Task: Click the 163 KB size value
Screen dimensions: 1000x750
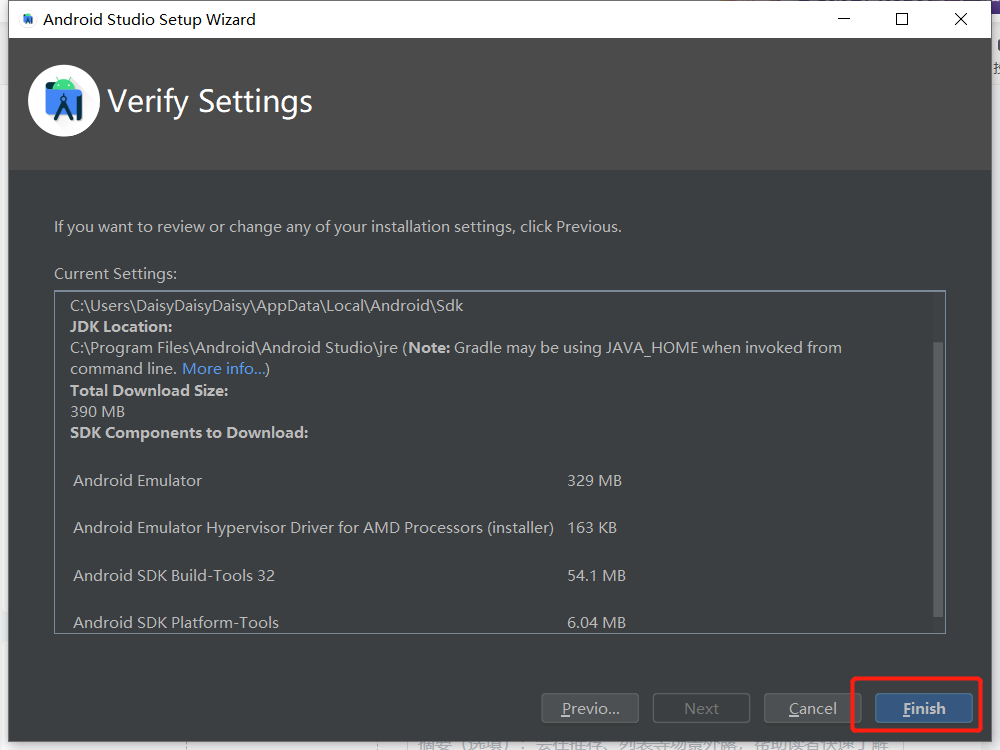Action: (592, 527)
